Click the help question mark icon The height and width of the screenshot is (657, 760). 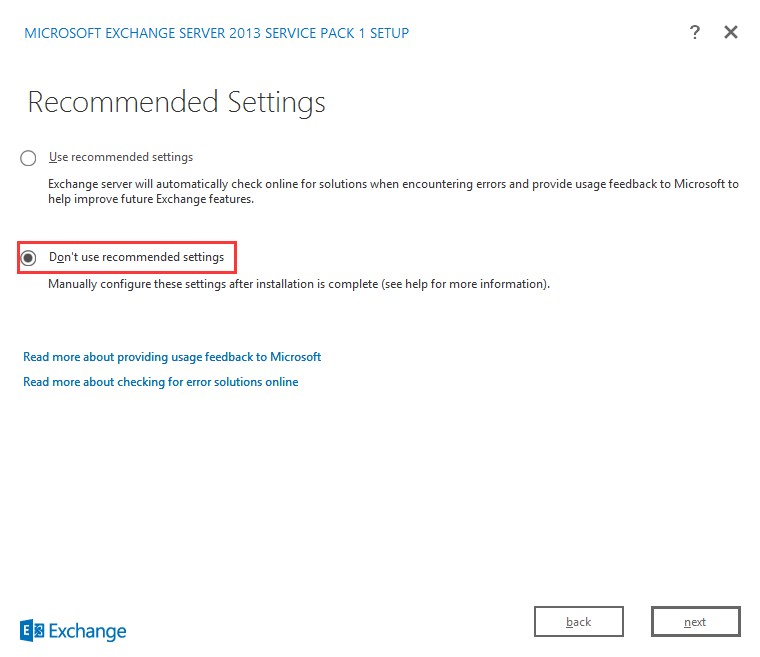695,33
